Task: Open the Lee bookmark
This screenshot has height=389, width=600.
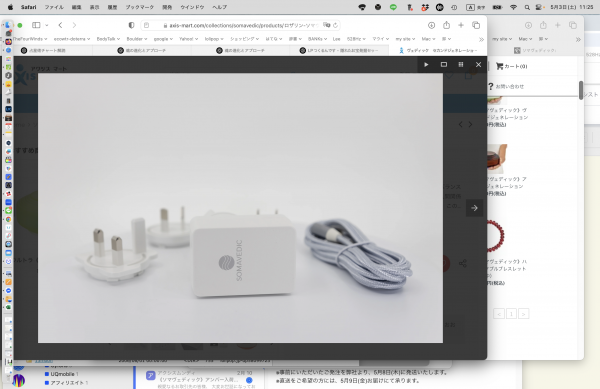Action: [x=336, y=39]
